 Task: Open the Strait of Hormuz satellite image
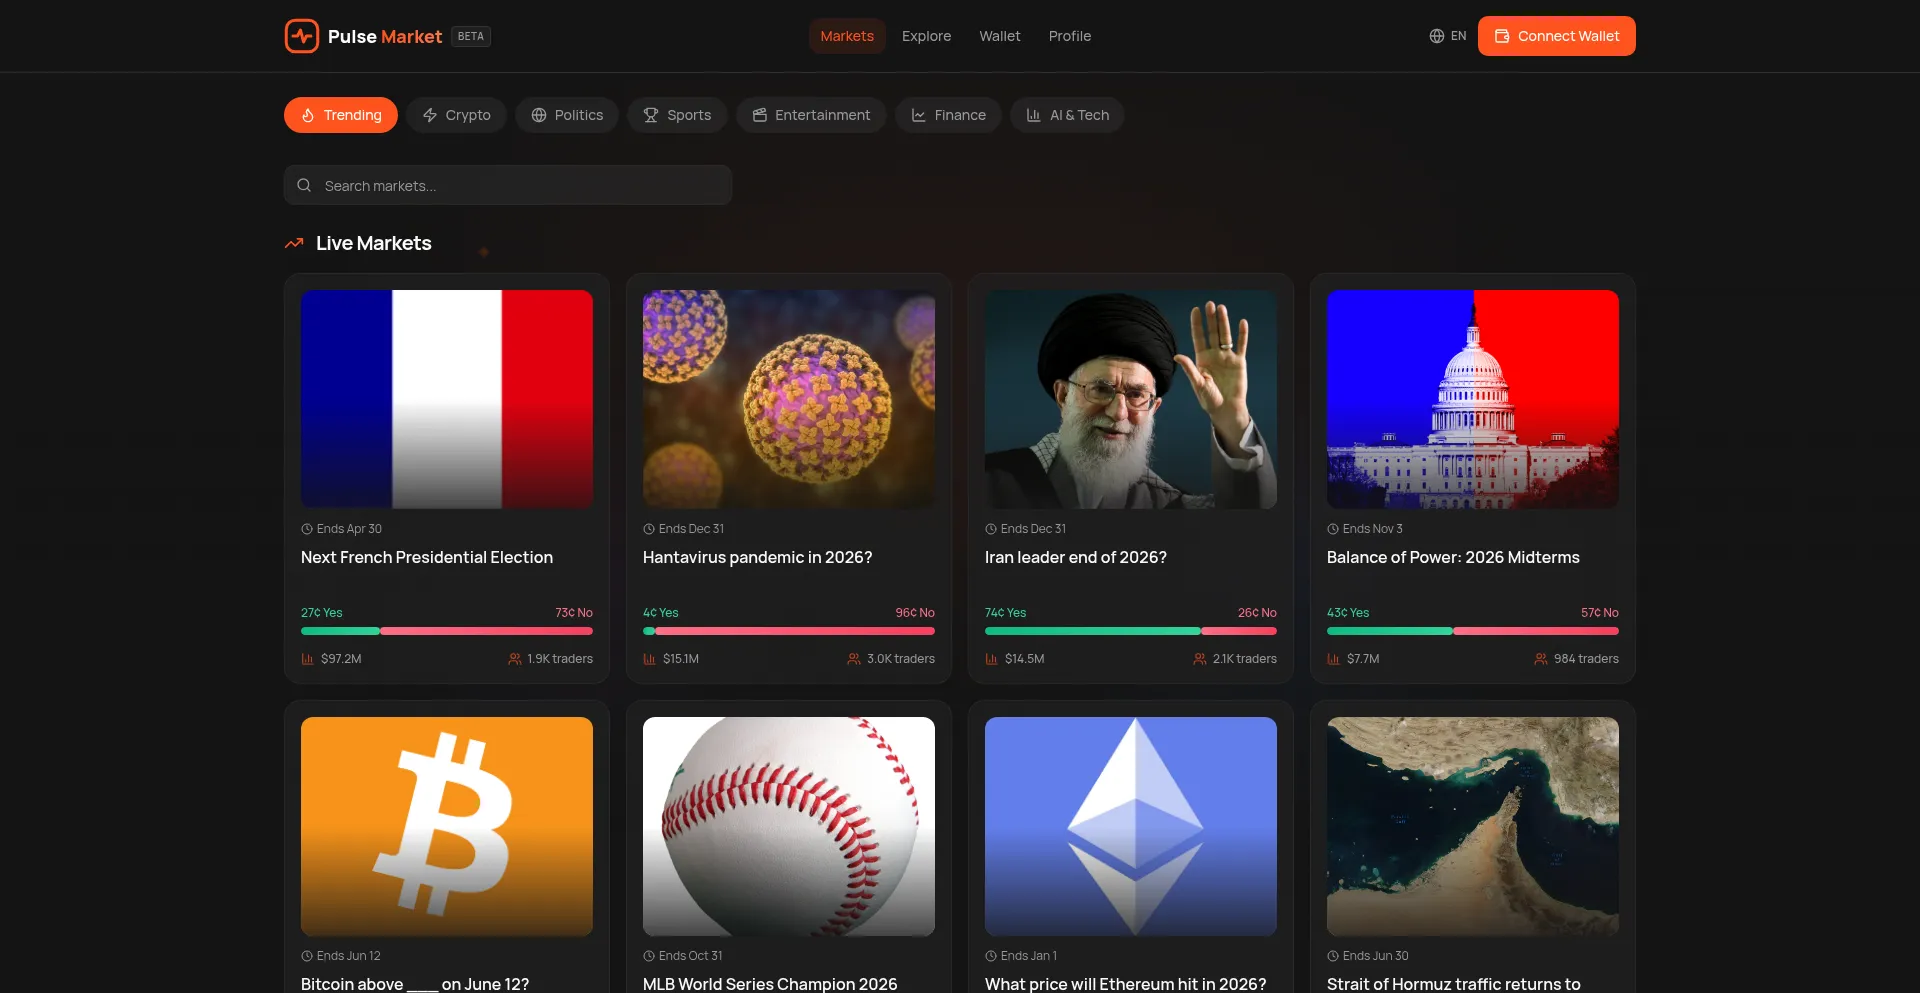point(1473,826)
